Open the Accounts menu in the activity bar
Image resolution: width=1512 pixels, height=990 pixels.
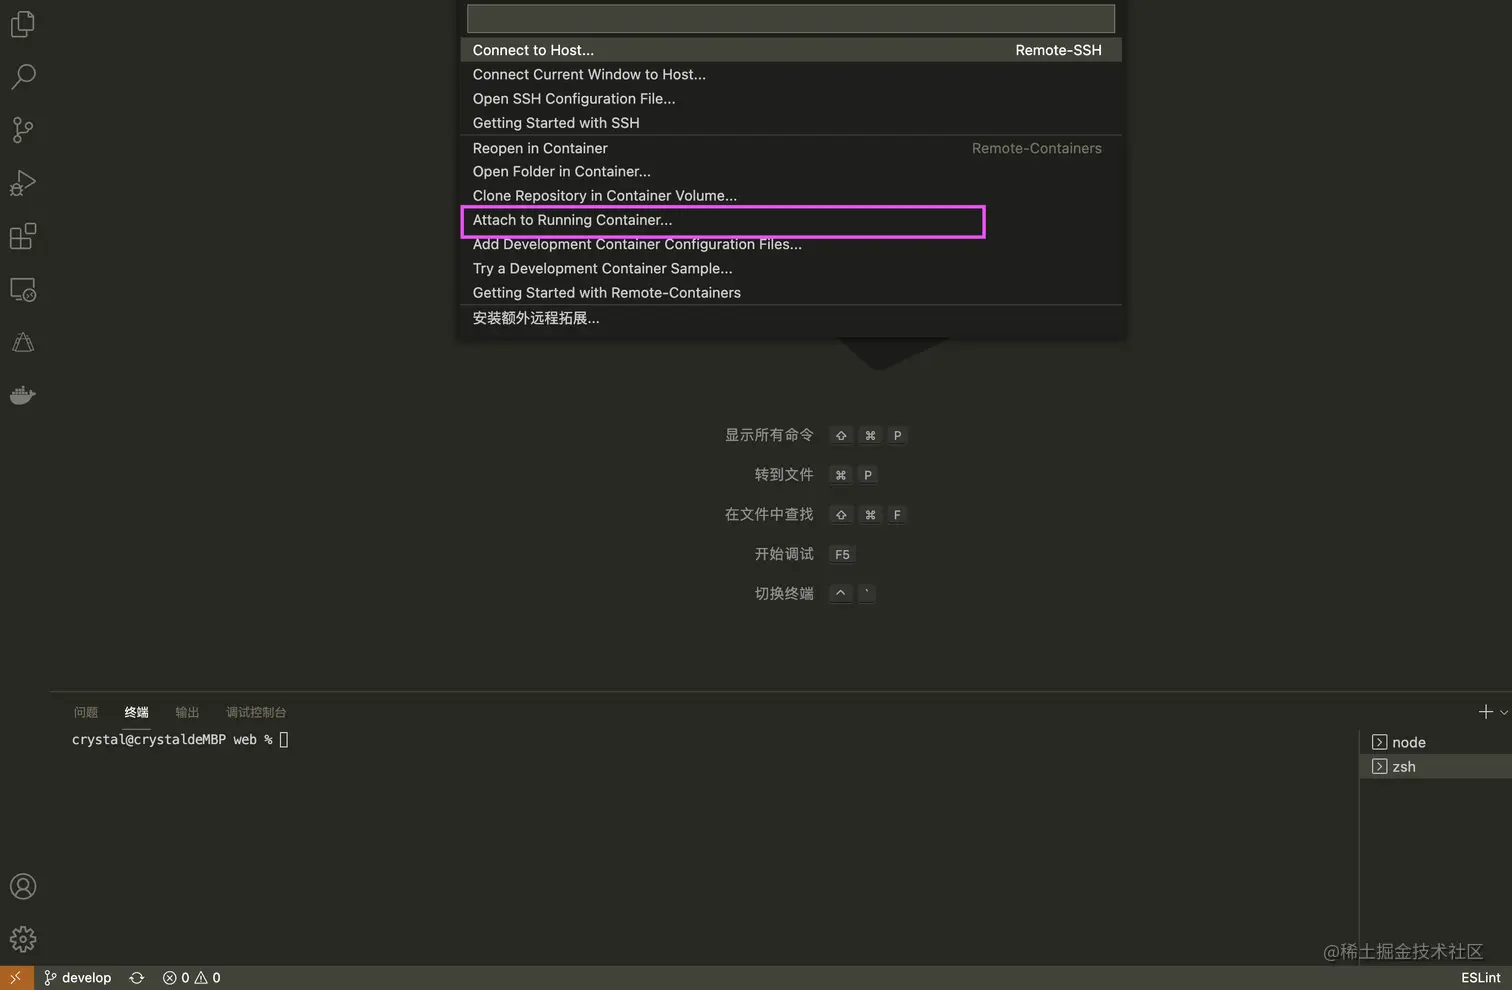pyautogui.click(x=23, y=886)
